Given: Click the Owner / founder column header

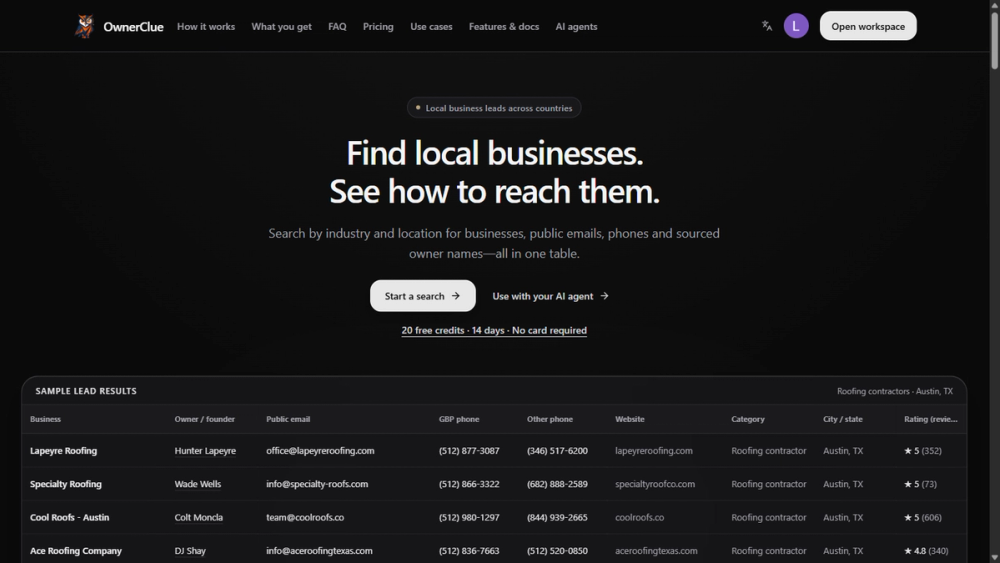Looking at the screenshot, I should [205, 419].
